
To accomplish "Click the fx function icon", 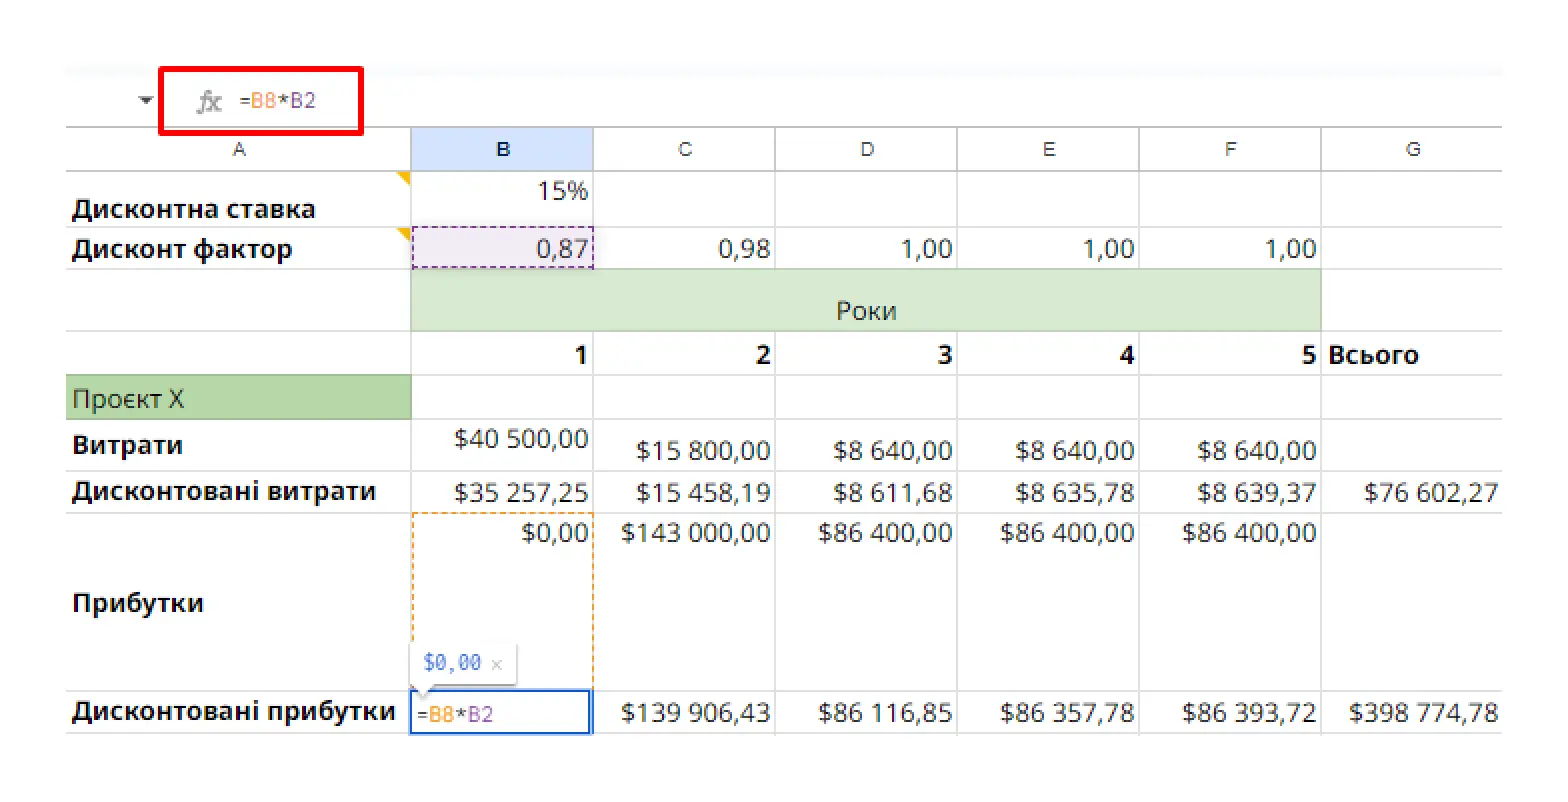I will click(209, 101).
